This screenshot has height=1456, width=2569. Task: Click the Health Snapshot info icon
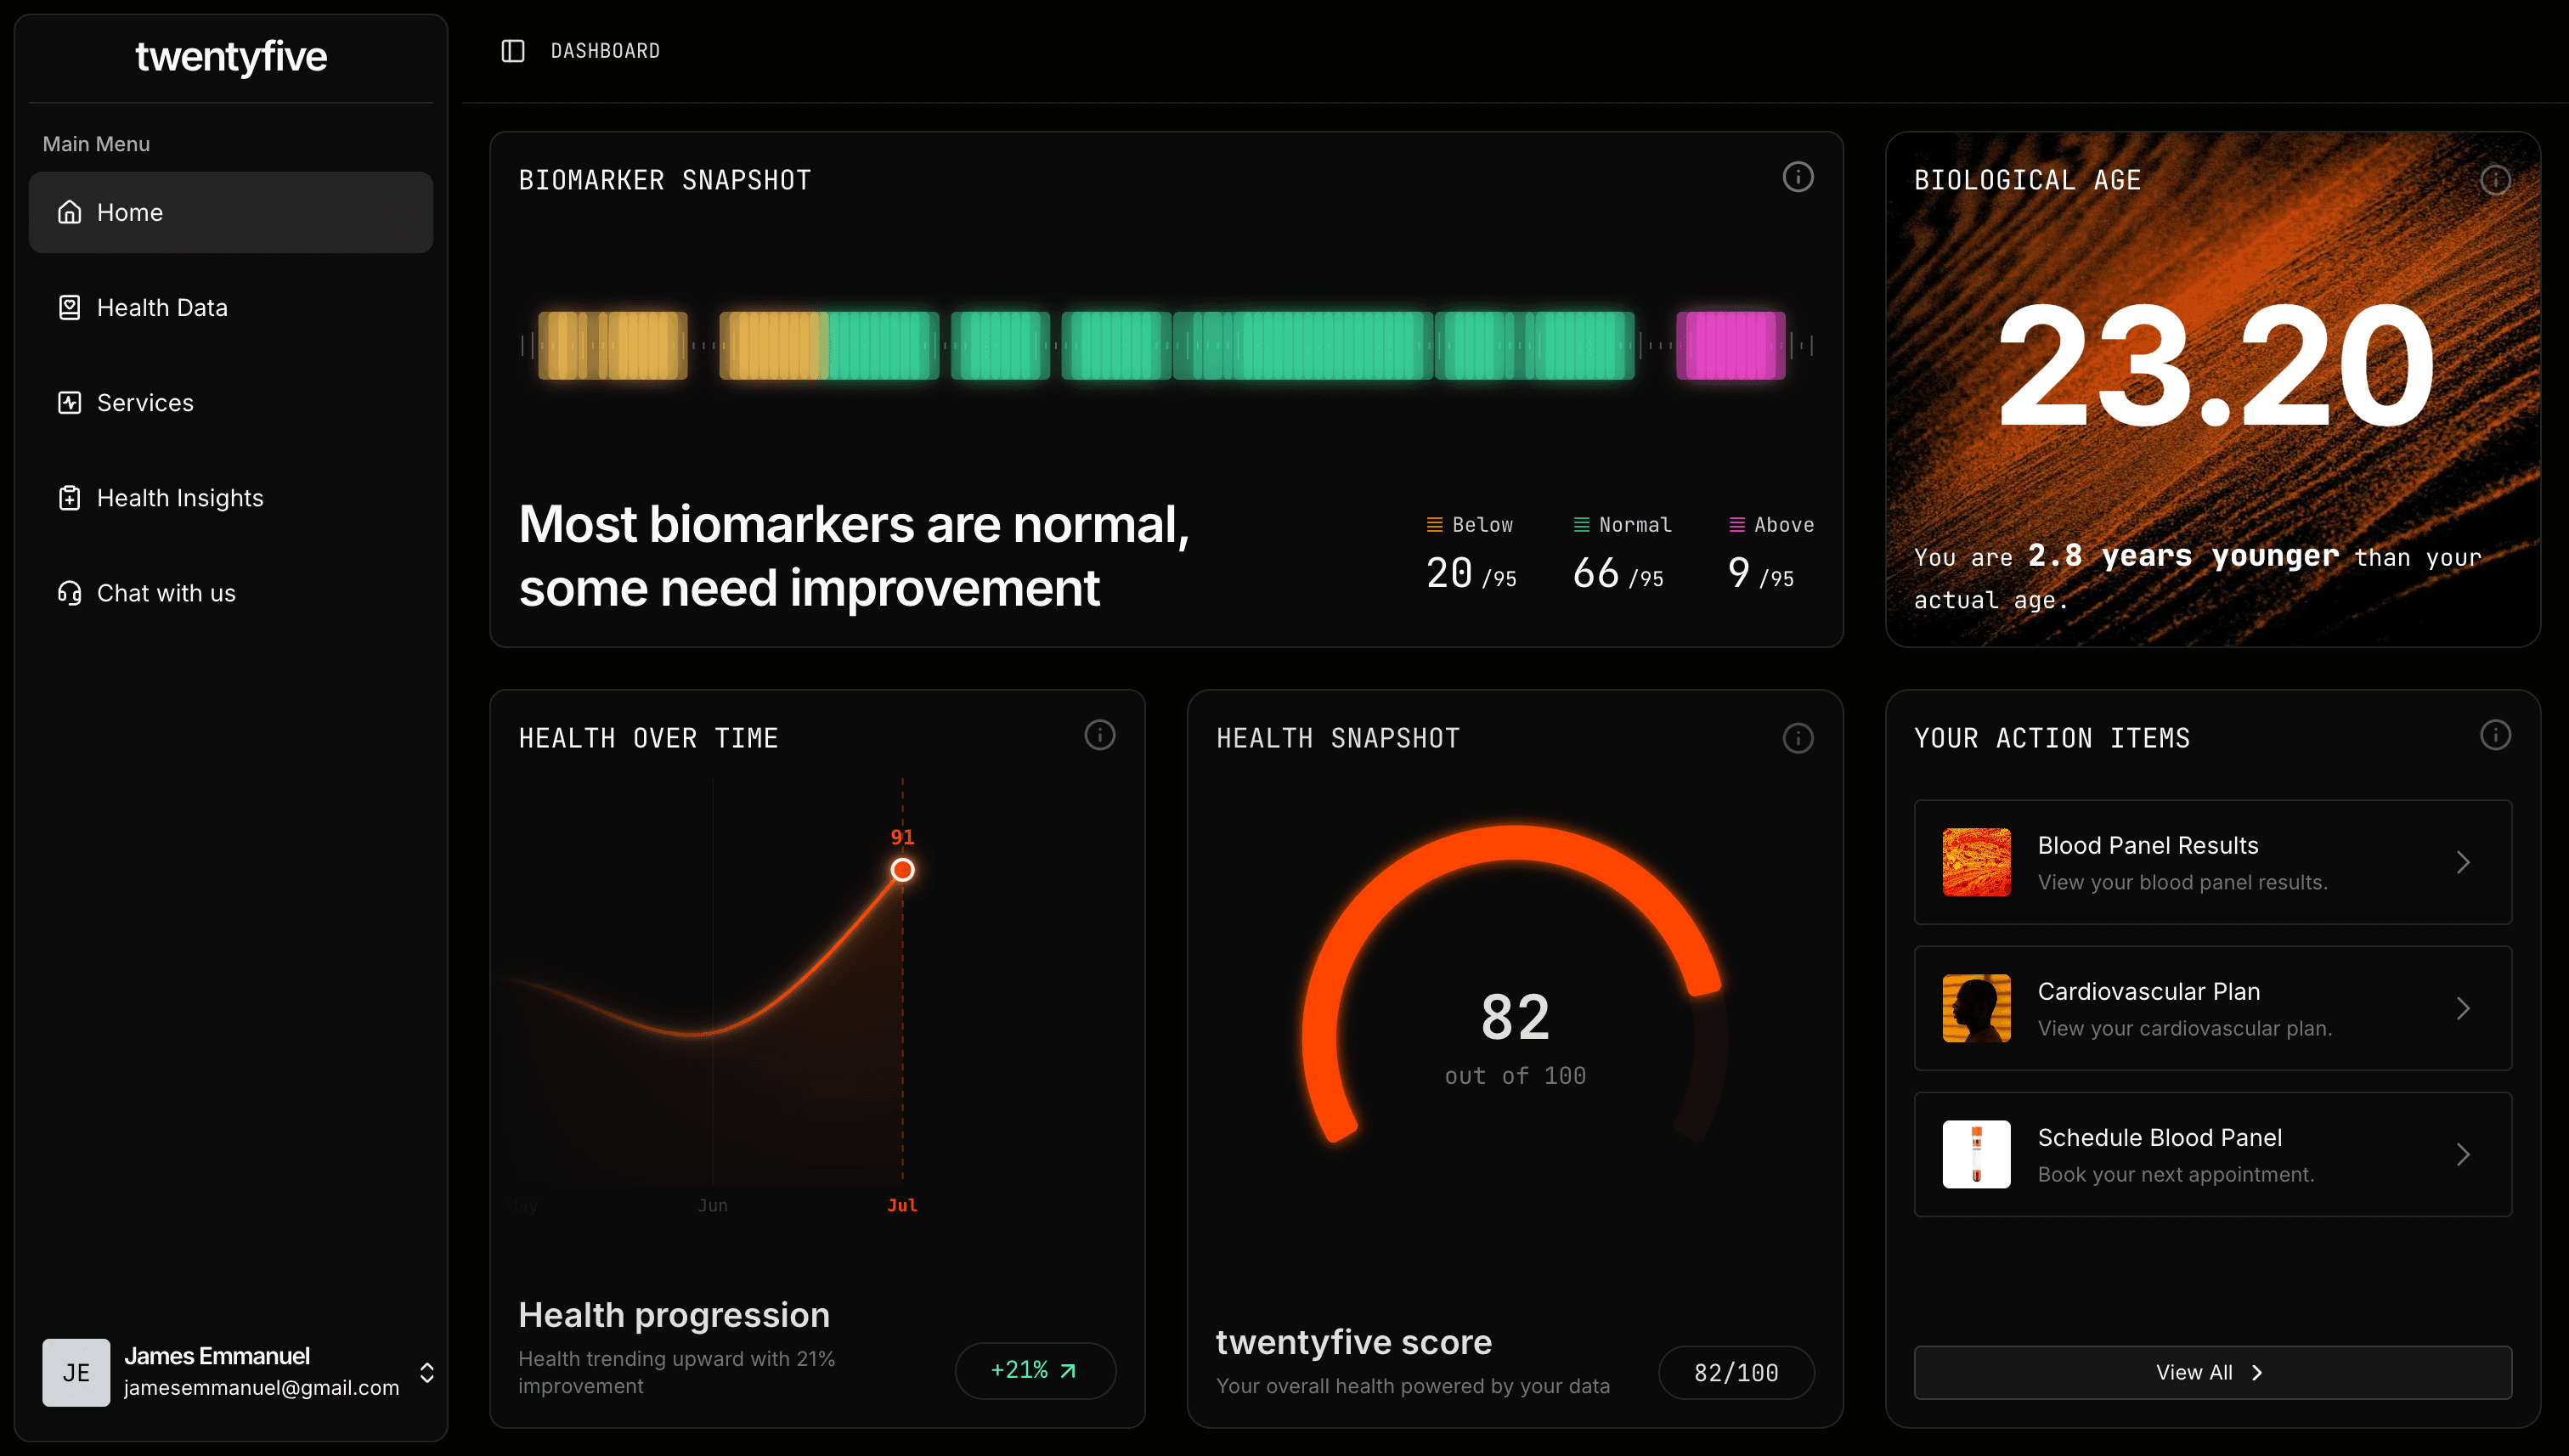pyautogui.click(x=1797, y=738)
